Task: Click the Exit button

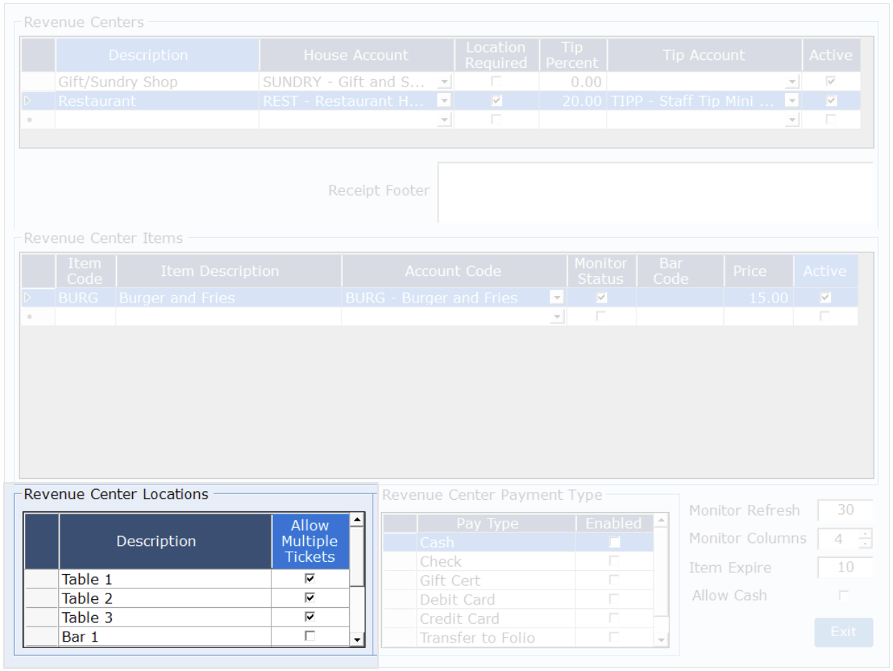Action: (x=843, y=632)
